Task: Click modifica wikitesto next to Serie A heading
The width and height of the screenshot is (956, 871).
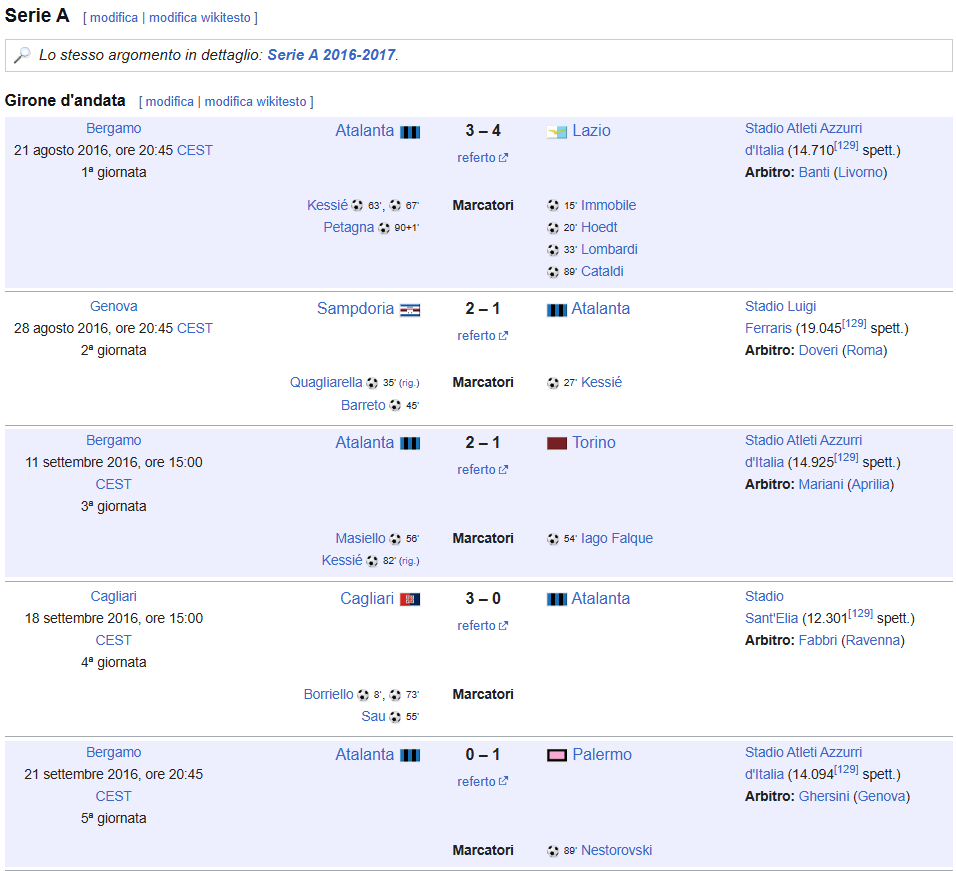Action: [200, 18]
